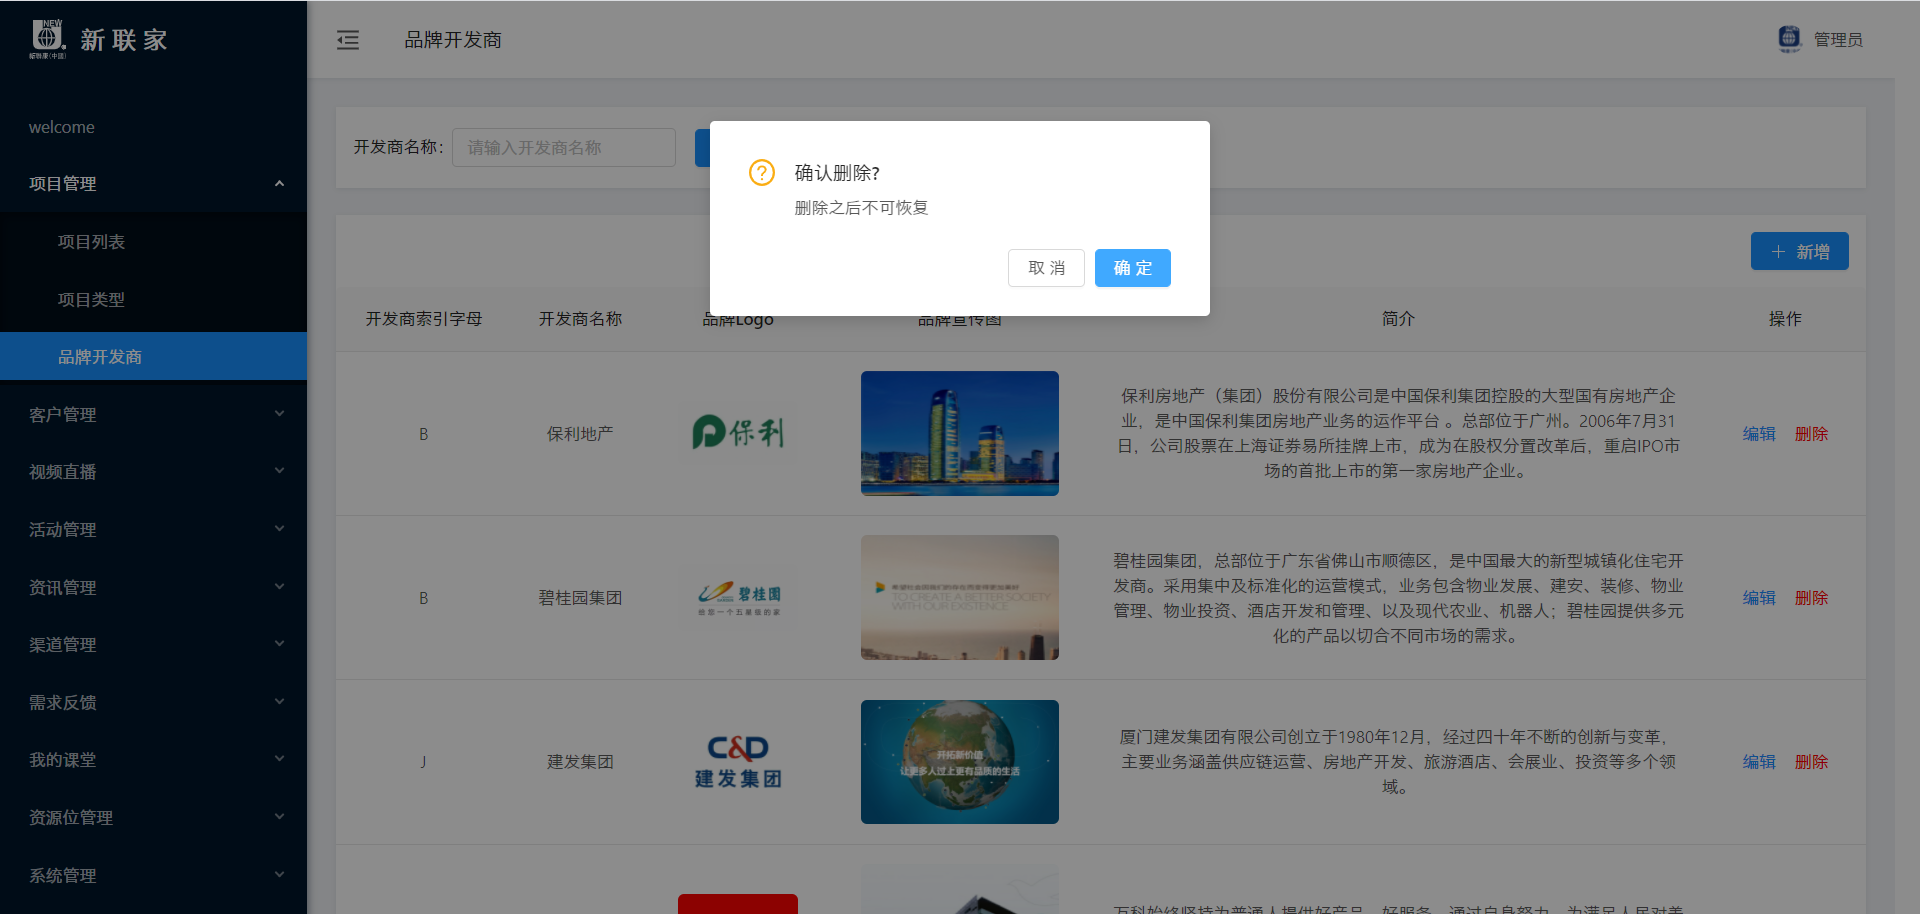Image resolution: width=1920 pixels, height=914 pixels.
Task: Click the 开发商名称 search input field
Action: pyautogui.click(x=564, y=148)
